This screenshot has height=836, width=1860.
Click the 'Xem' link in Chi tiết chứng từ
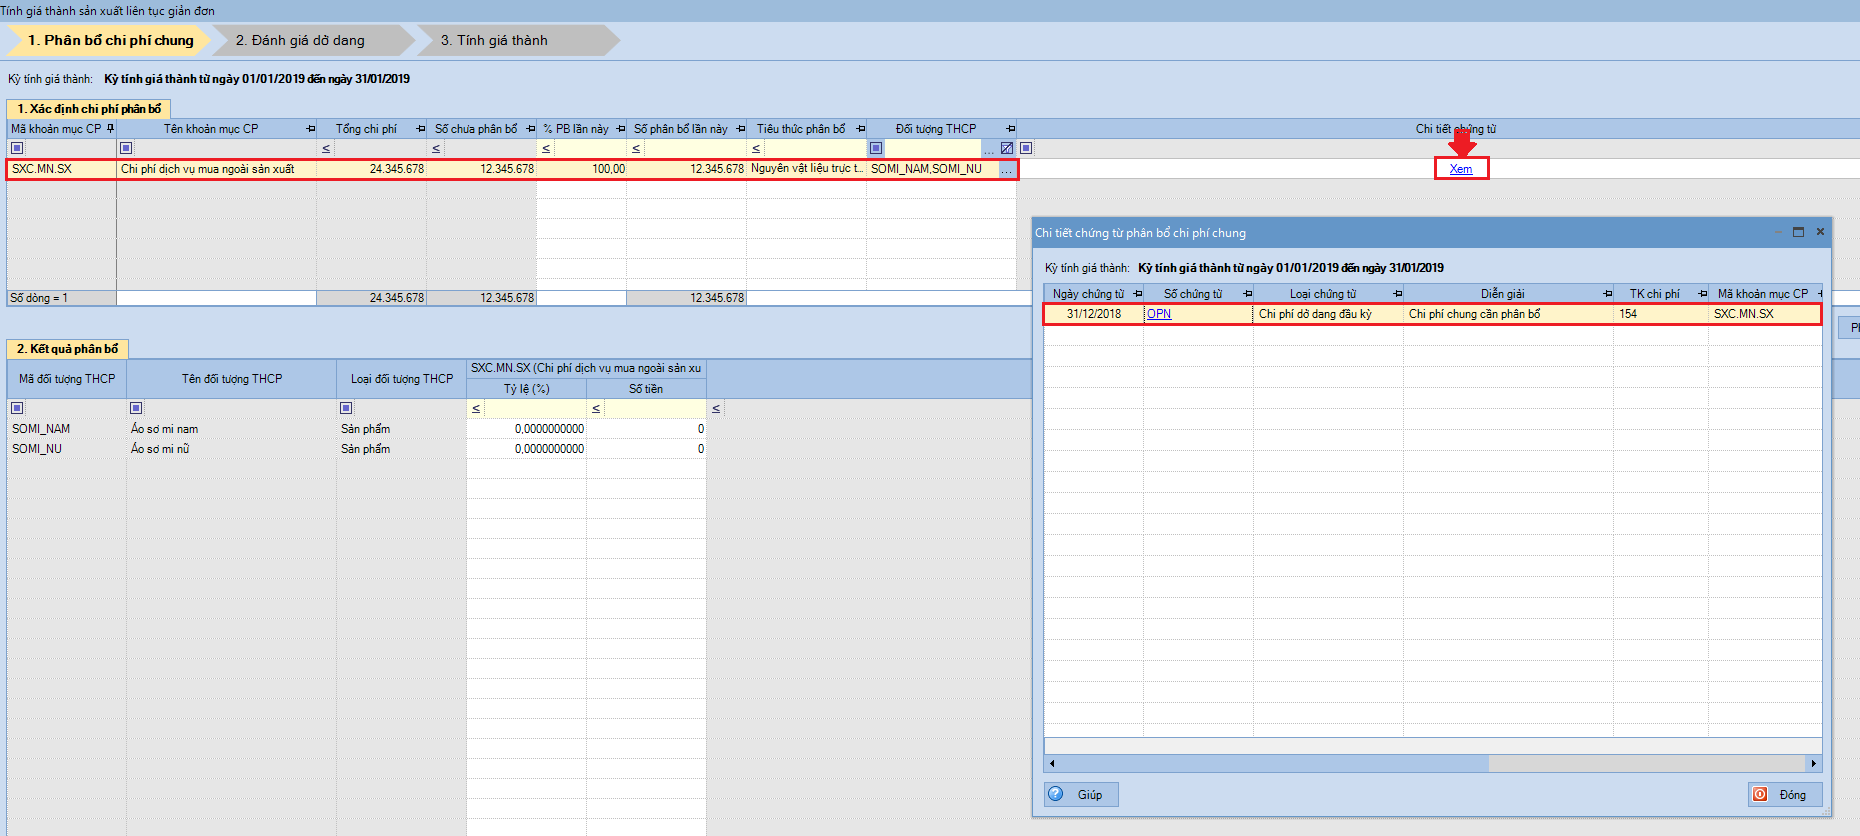click(x=1460, y=169)
